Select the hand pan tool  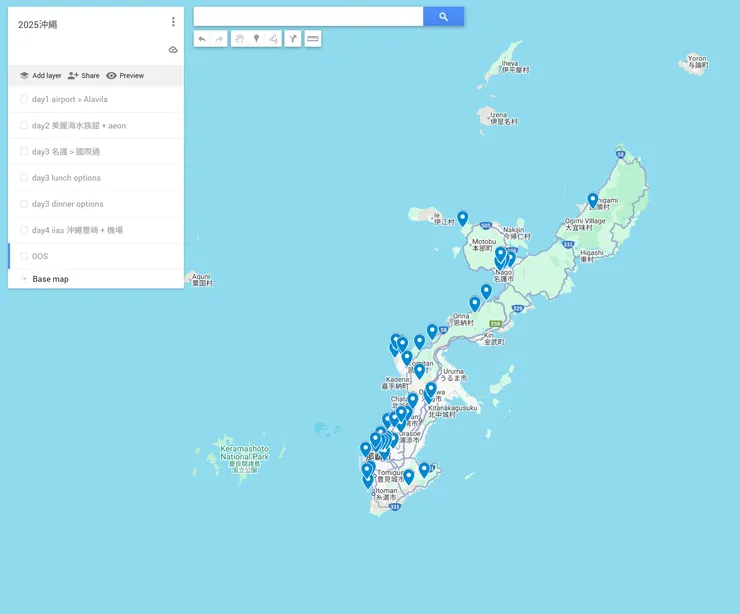click(x=239, y=39)
